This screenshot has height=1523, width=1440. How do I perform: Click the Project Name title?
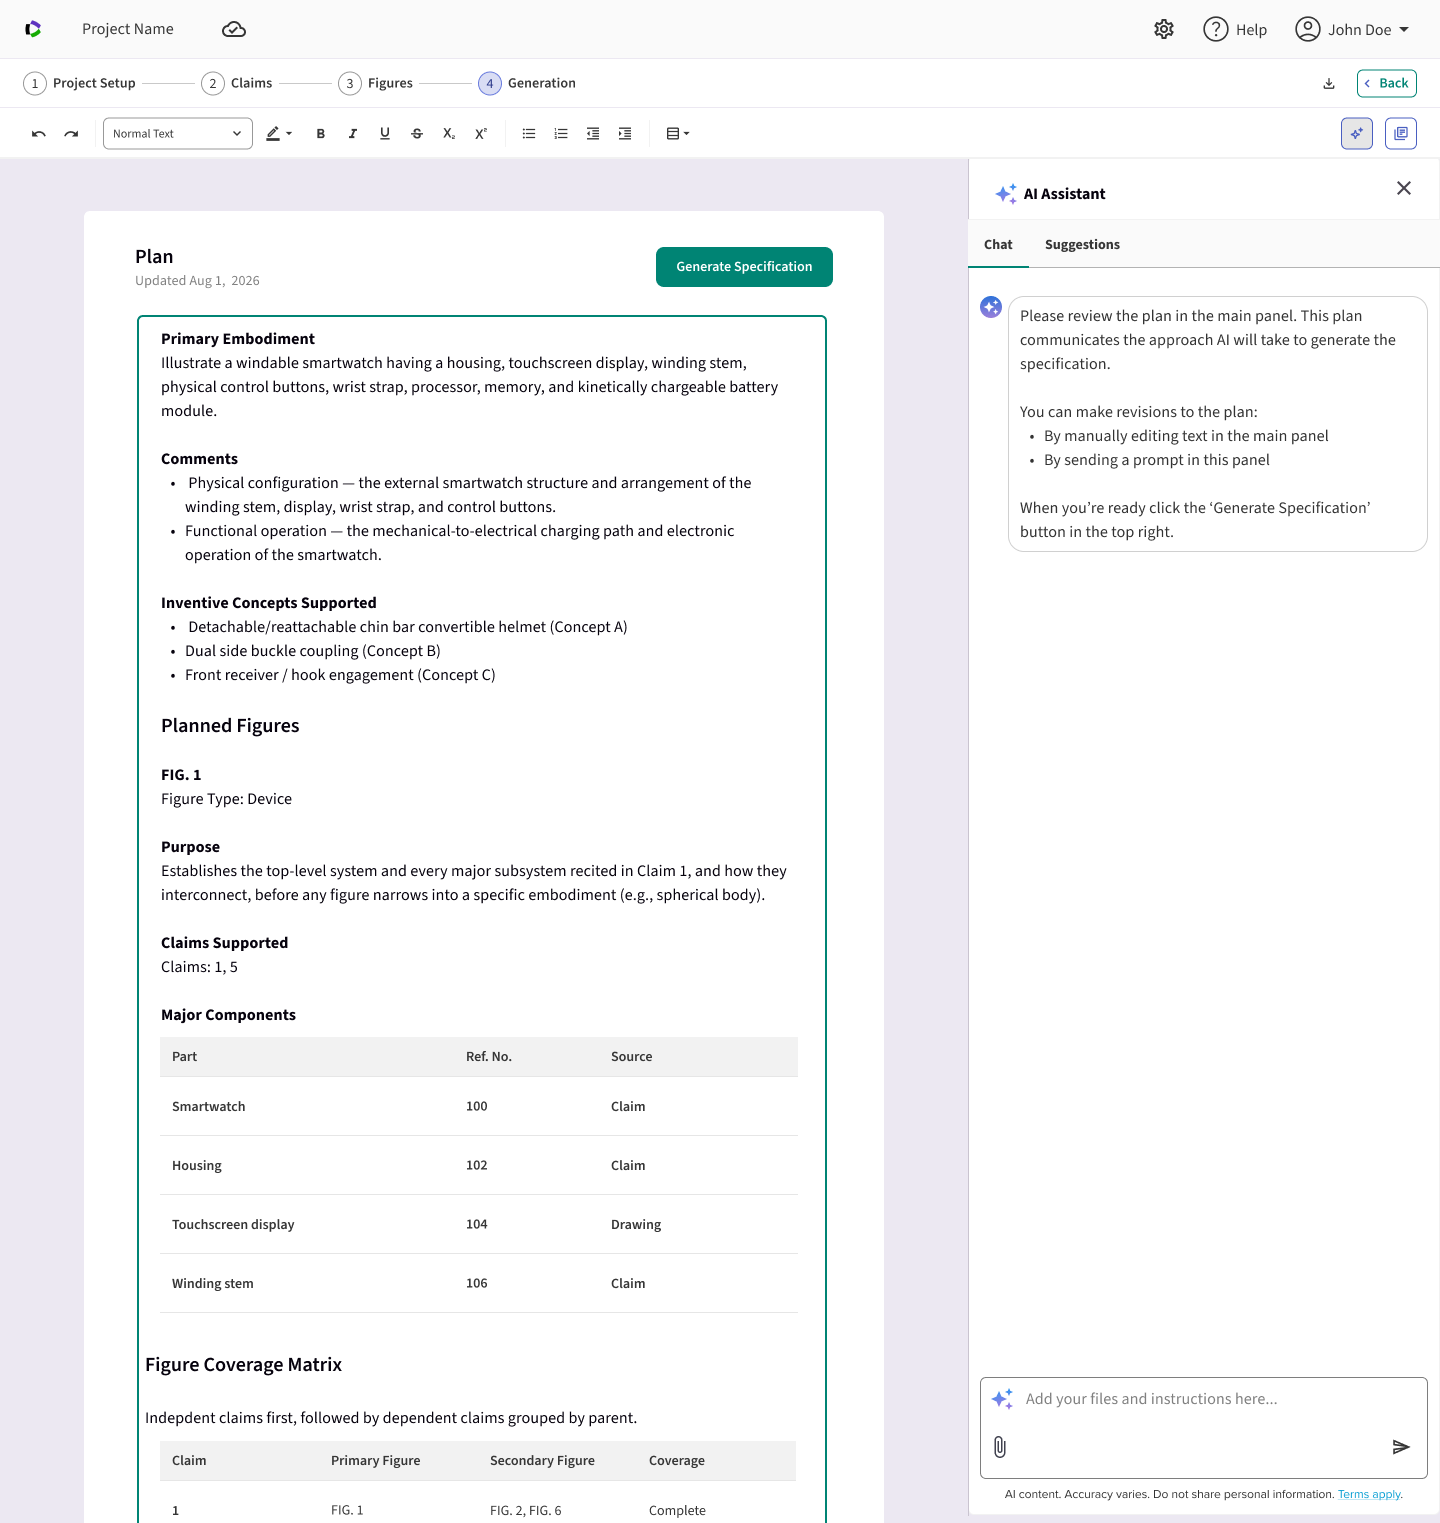(x=128, y=29)
